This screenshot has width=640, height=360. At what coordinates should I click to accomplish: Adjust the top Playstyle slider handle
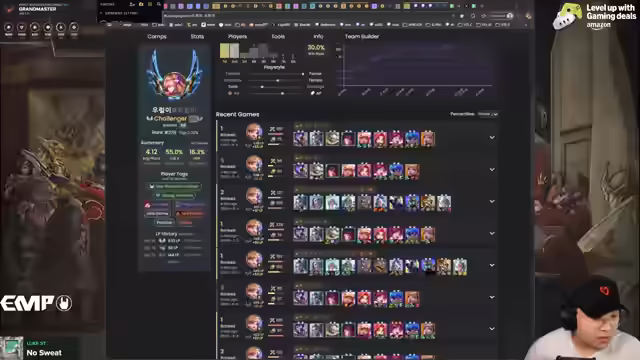point(302,74)
